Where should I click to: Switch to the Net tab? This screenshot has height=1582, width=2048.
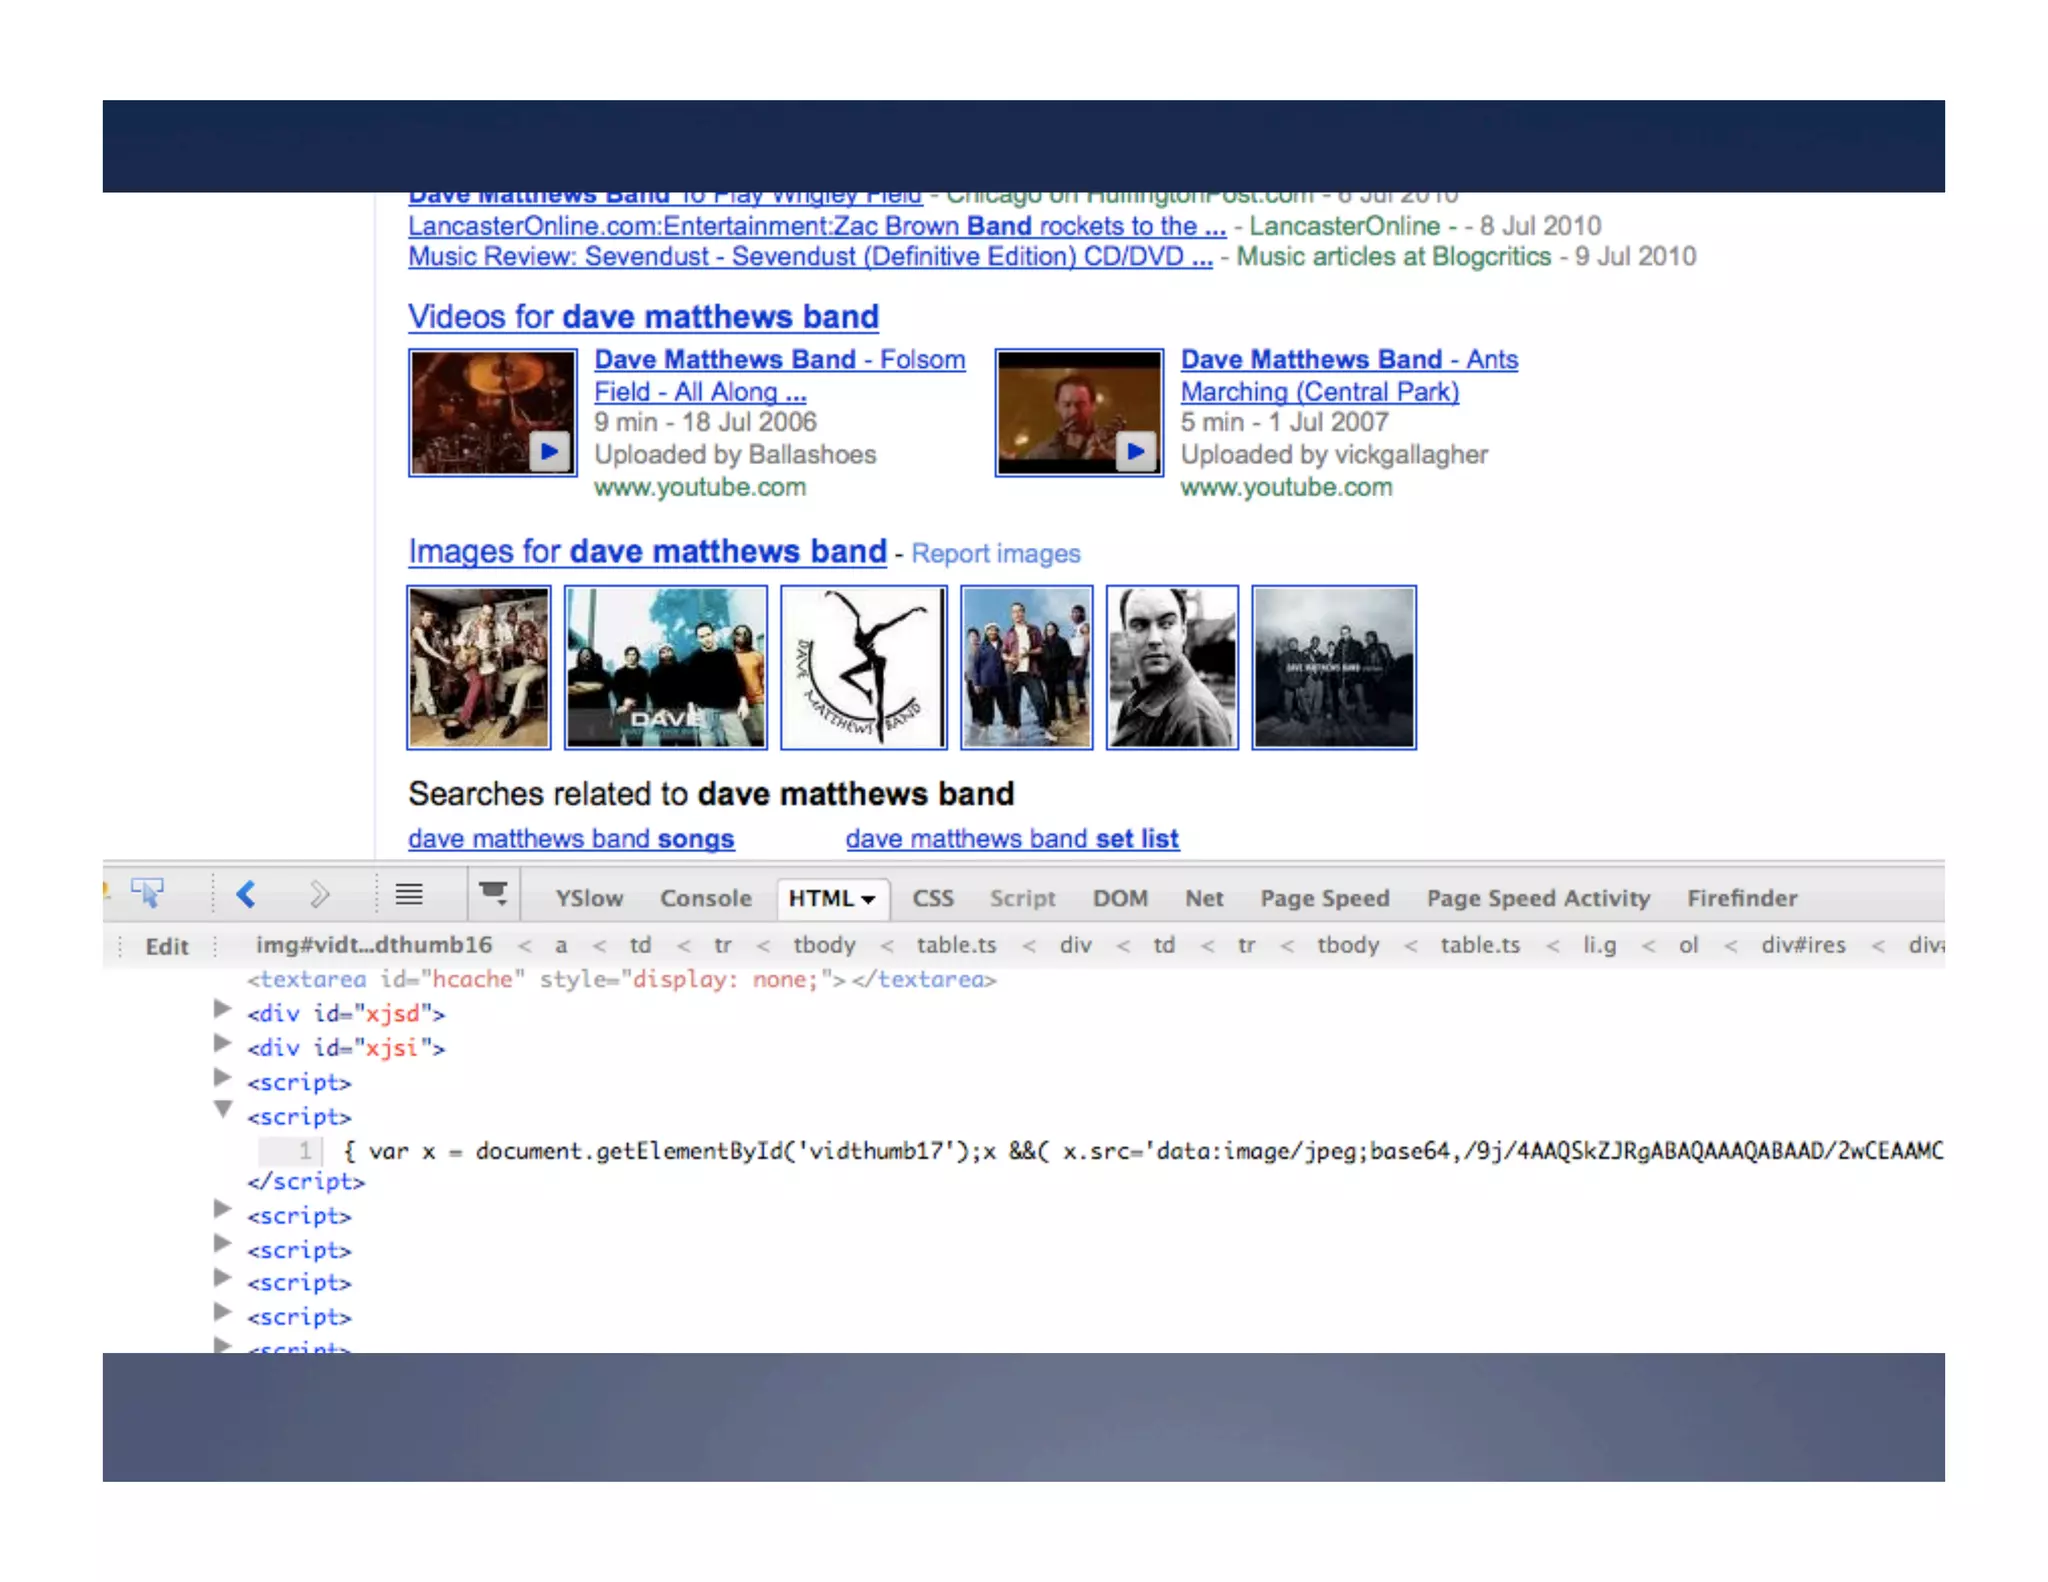click(x=1204, y=898)
